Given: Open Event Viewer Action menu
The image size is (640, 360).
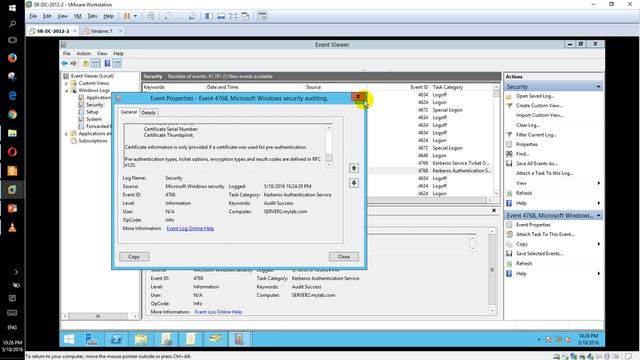Looking at the screenshot, I should pyautogui.click(x=84, y=53).
